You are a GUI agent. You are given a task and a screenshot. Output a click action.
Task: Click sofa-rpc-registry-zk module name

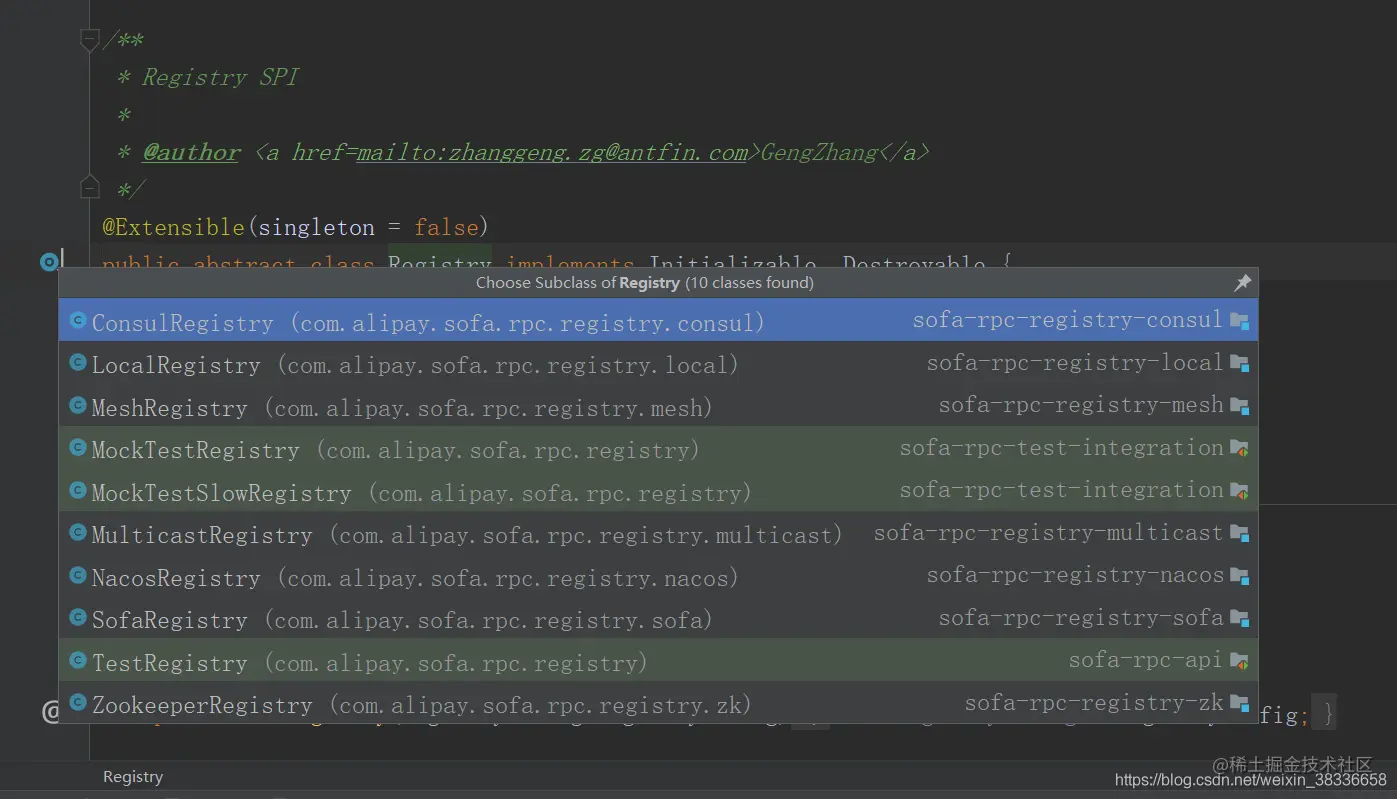(x=1094, y=702)
